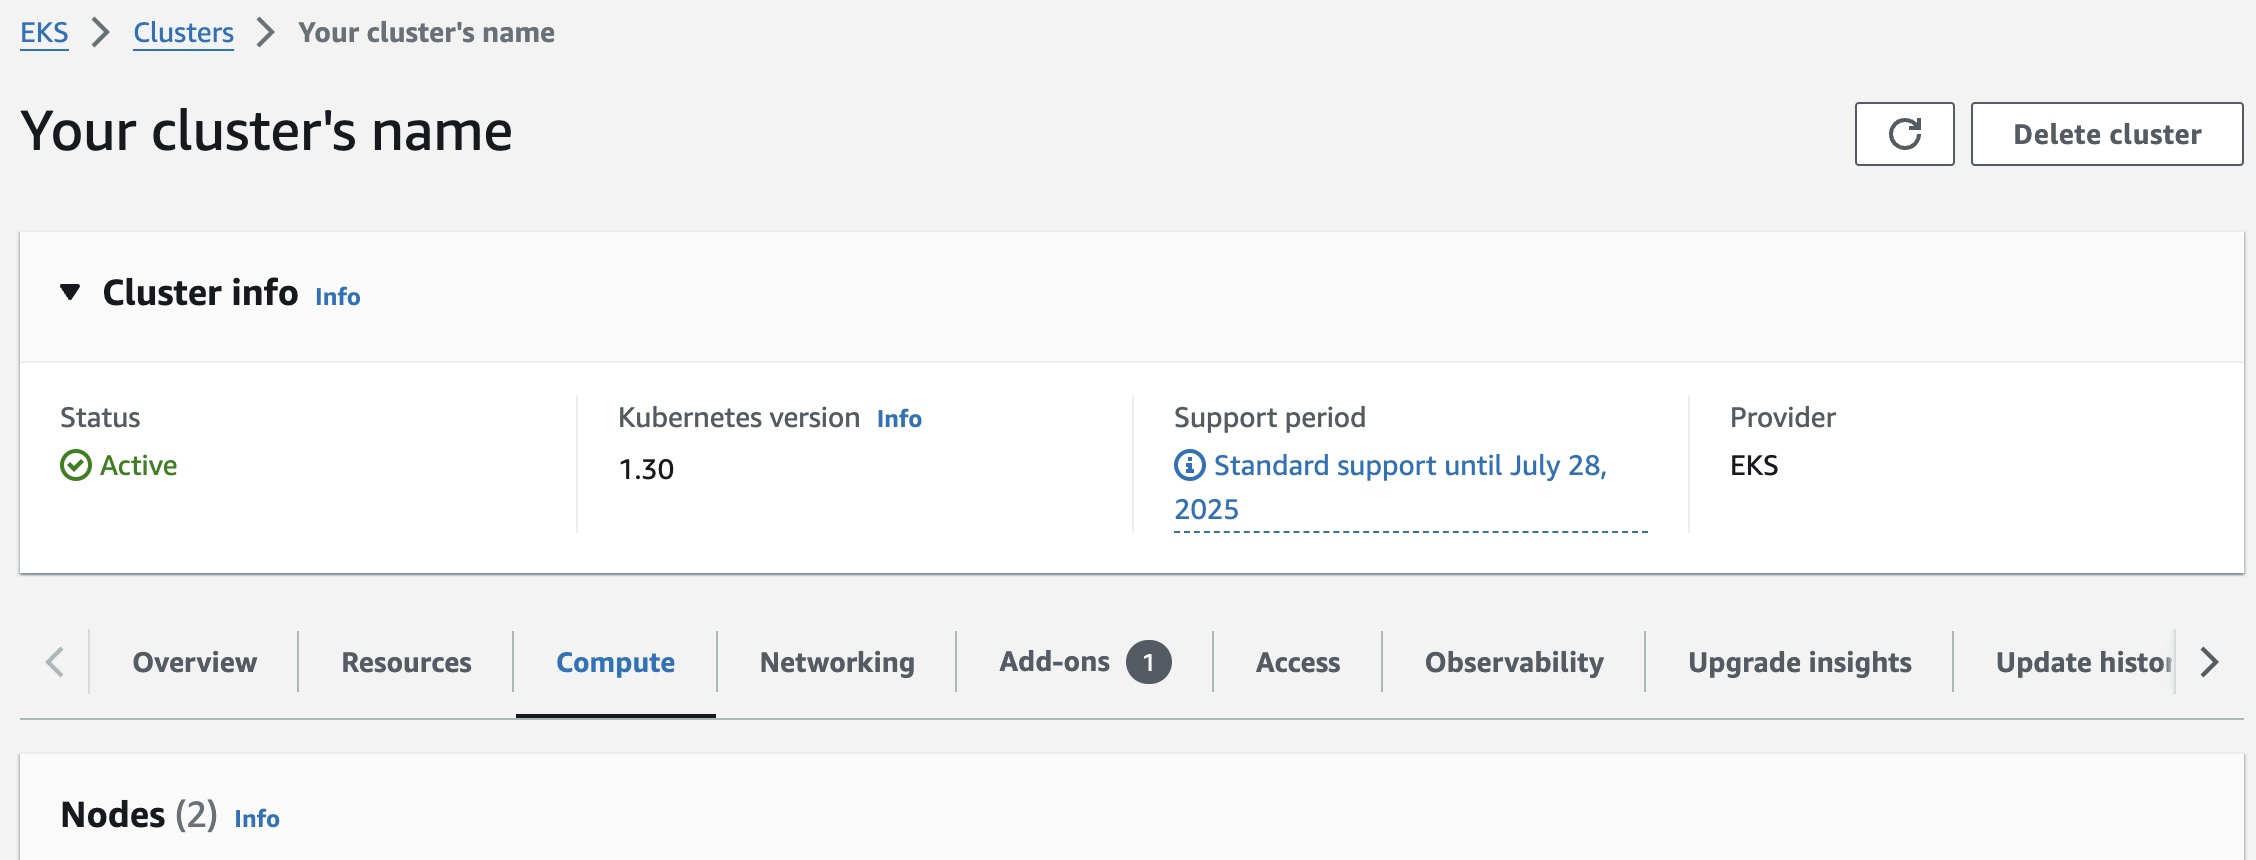
Task: Click the left arrow beside Overview tab
Action: [55, 662]
